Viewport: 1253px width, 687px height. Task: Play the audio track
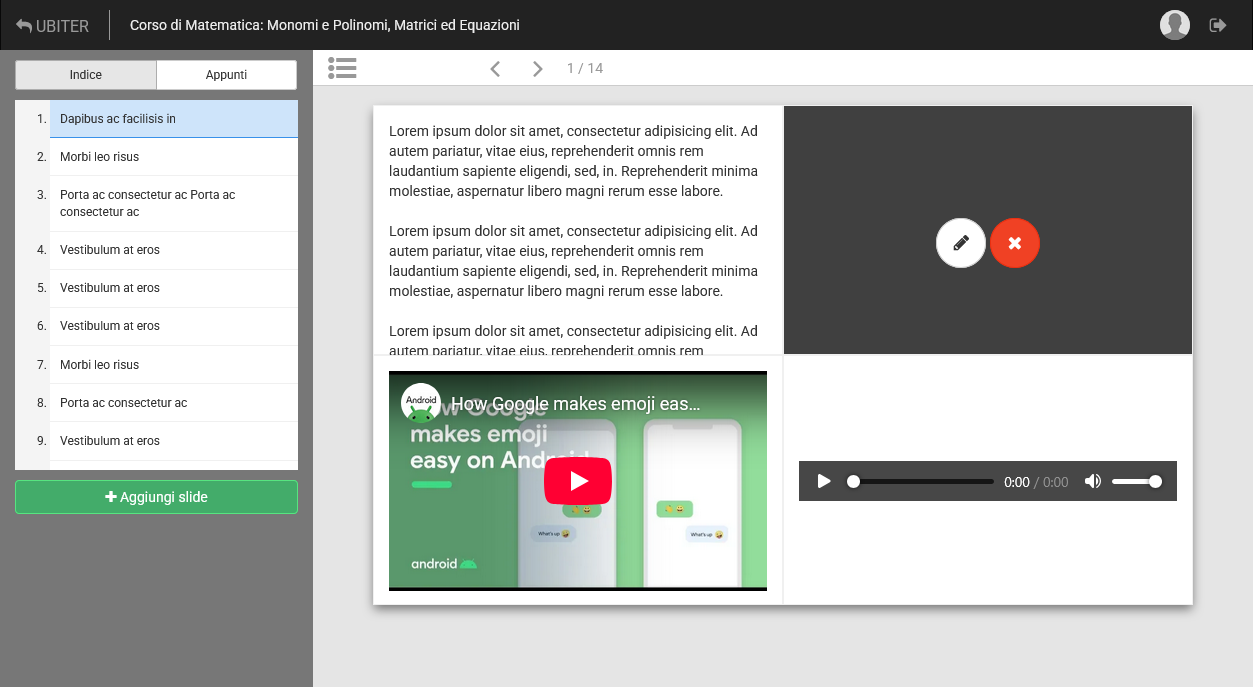point(824,481)
